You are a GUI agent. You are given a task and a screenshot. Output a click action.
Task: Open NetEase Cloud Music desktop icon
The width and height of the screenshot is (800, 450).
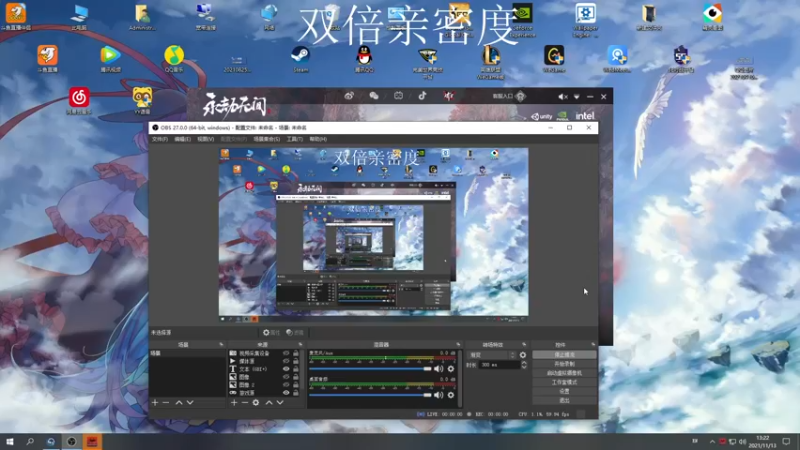pyautogui.click(x=79, y=100)
